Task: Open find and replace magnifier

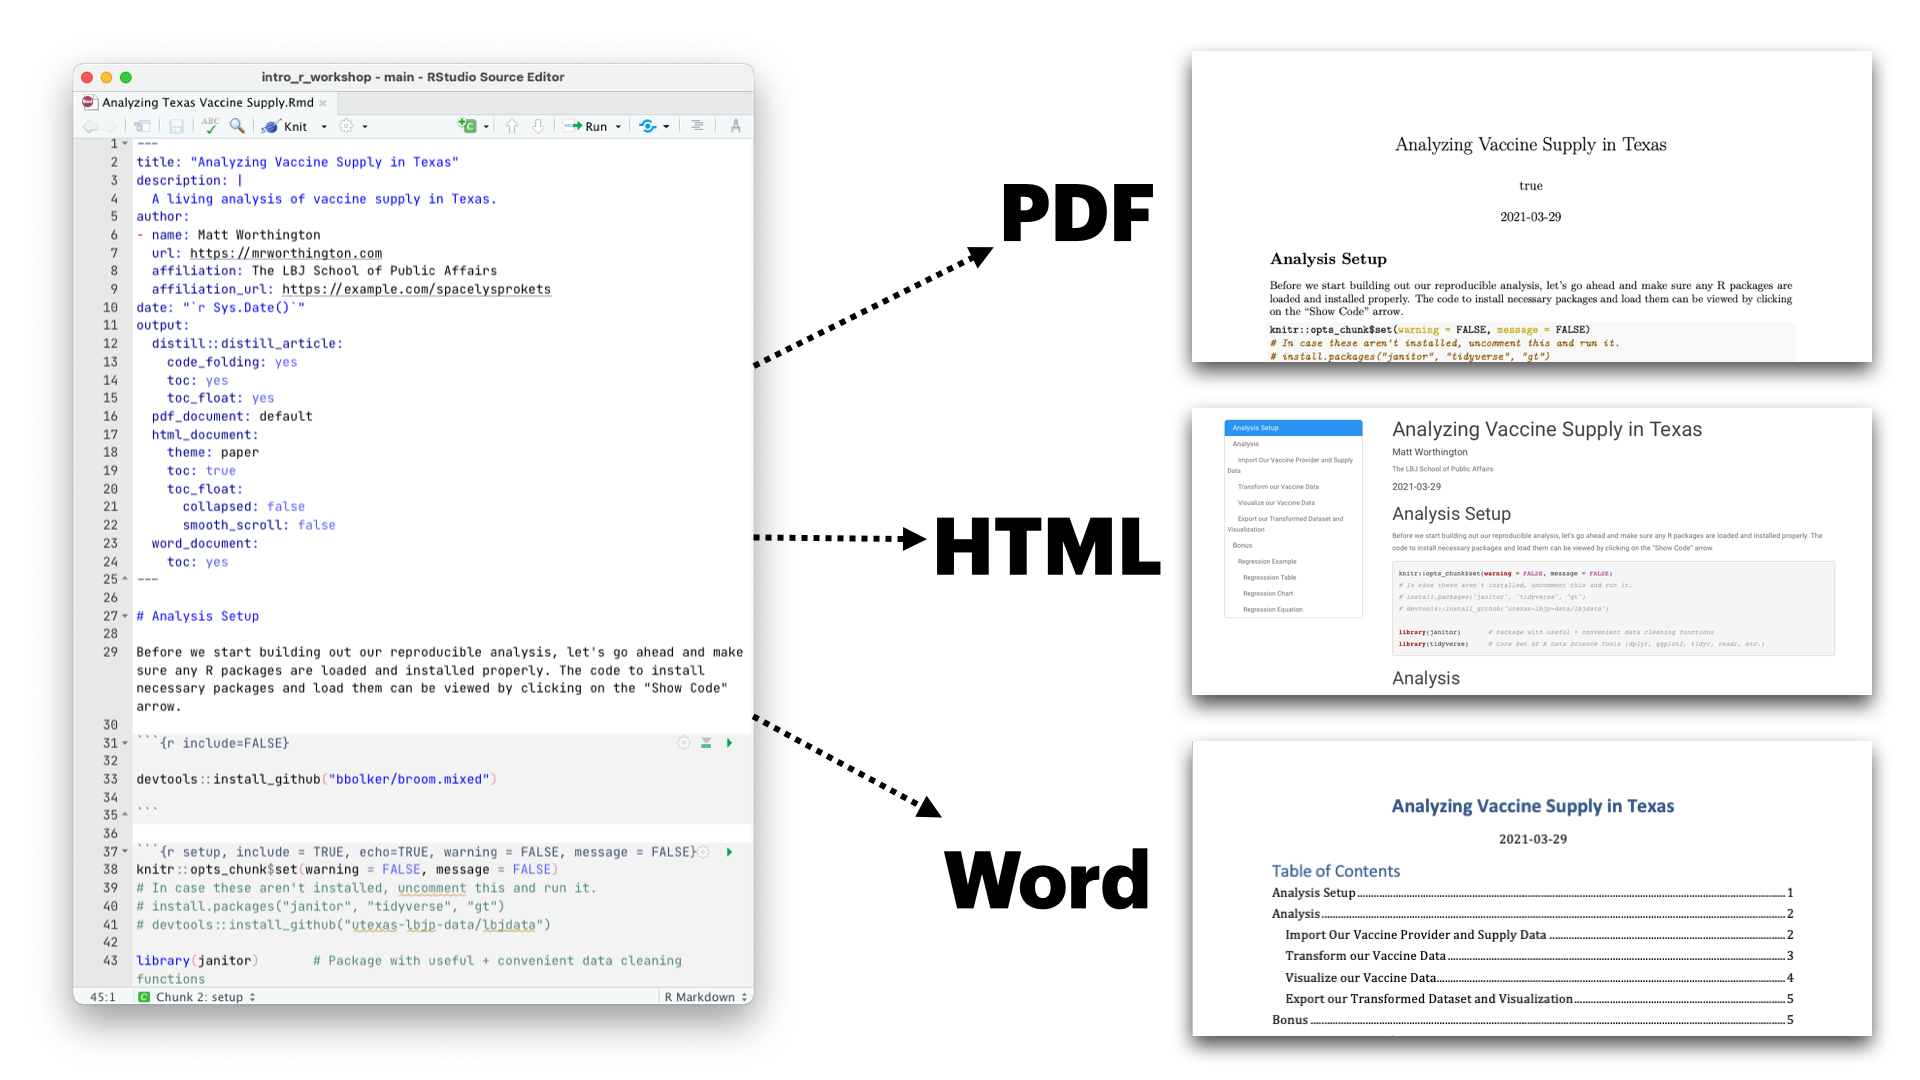Action: pyautogui.click(x=237, y=125)
